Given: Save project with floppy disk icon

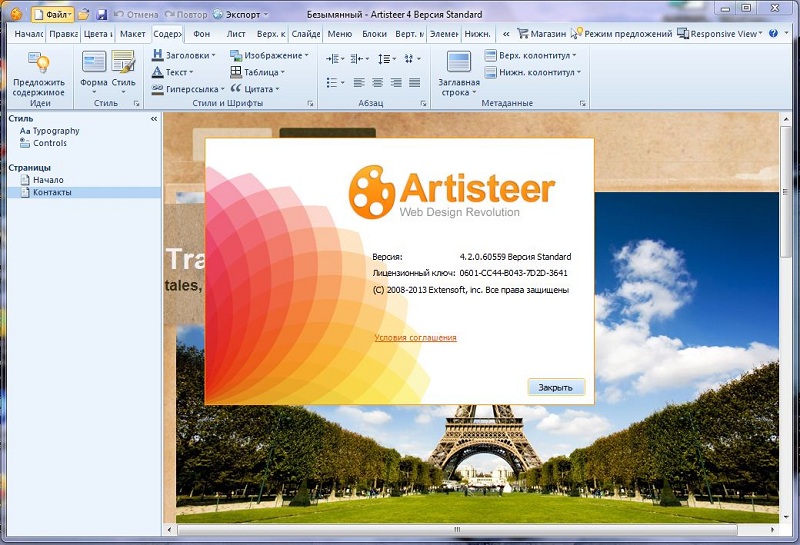Looking at the screenshot, I should 102,14.
